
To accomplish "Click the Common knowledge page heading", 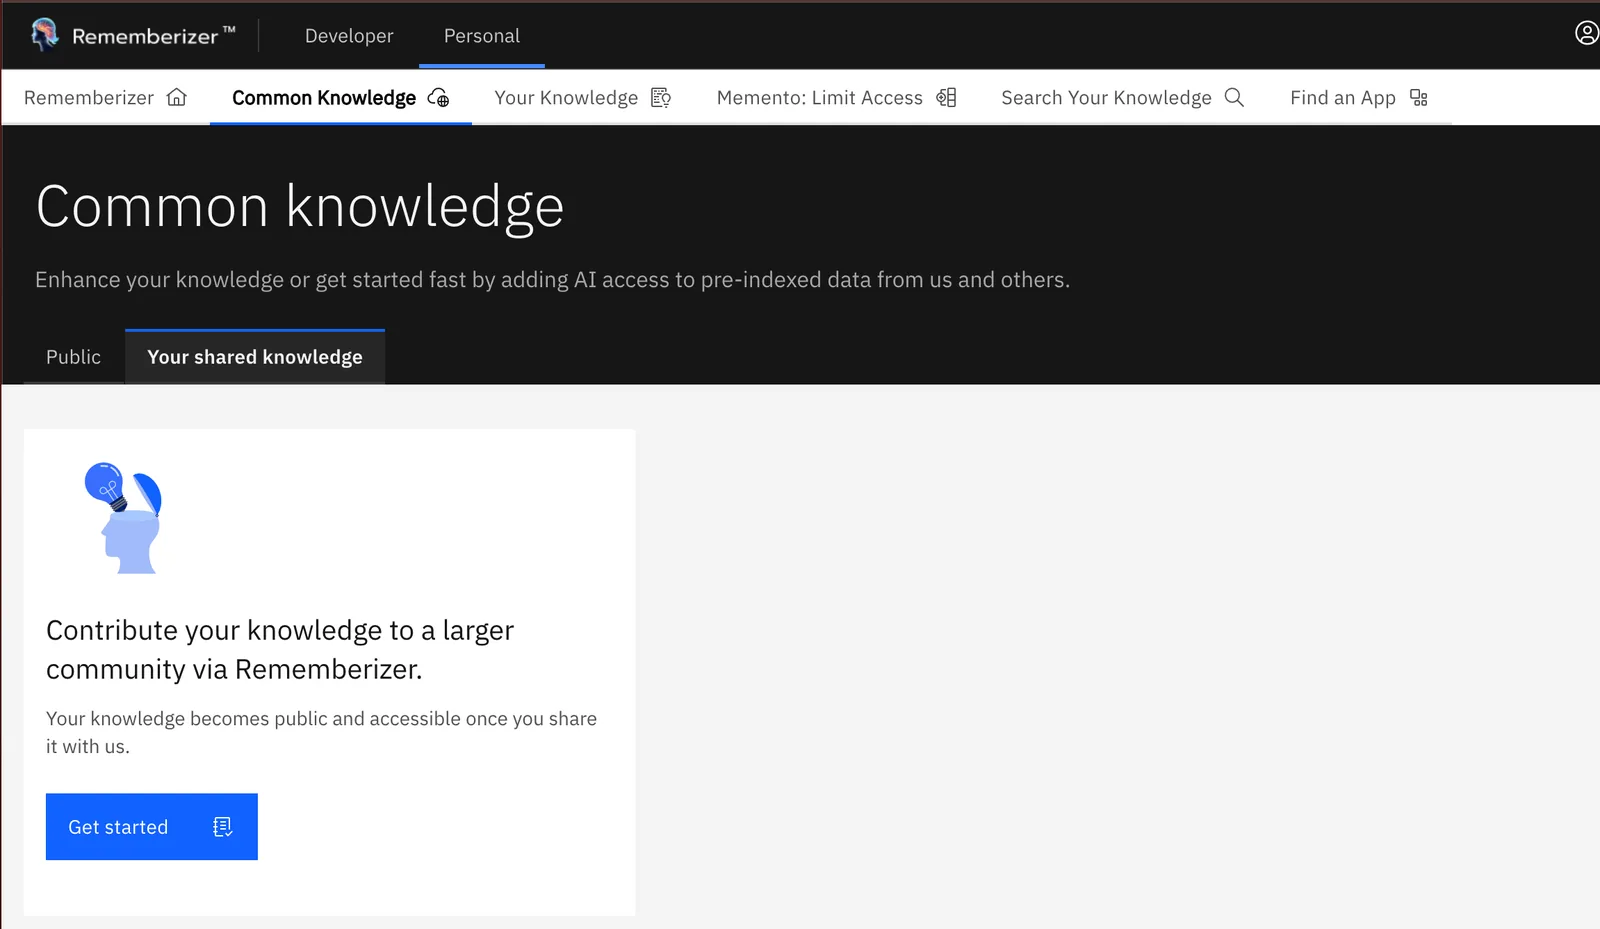I will point(300,207).
